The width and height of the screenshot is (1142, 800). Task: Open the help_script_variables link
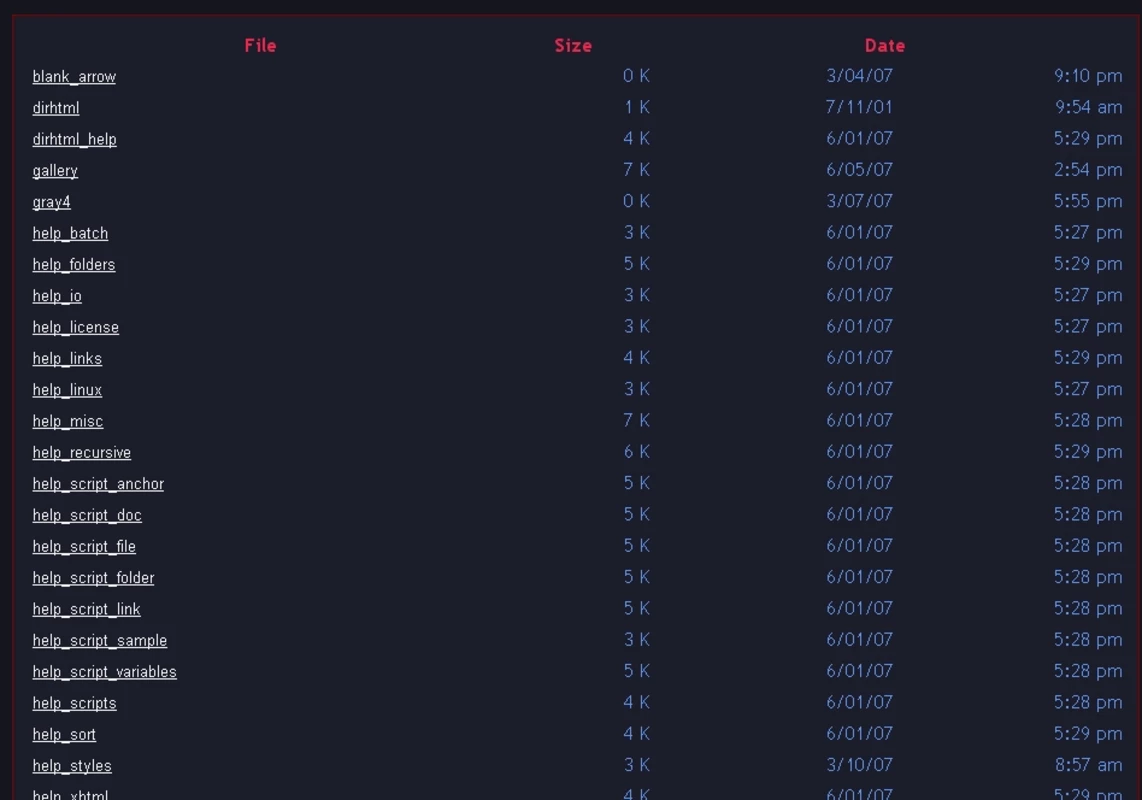[105, 672]
